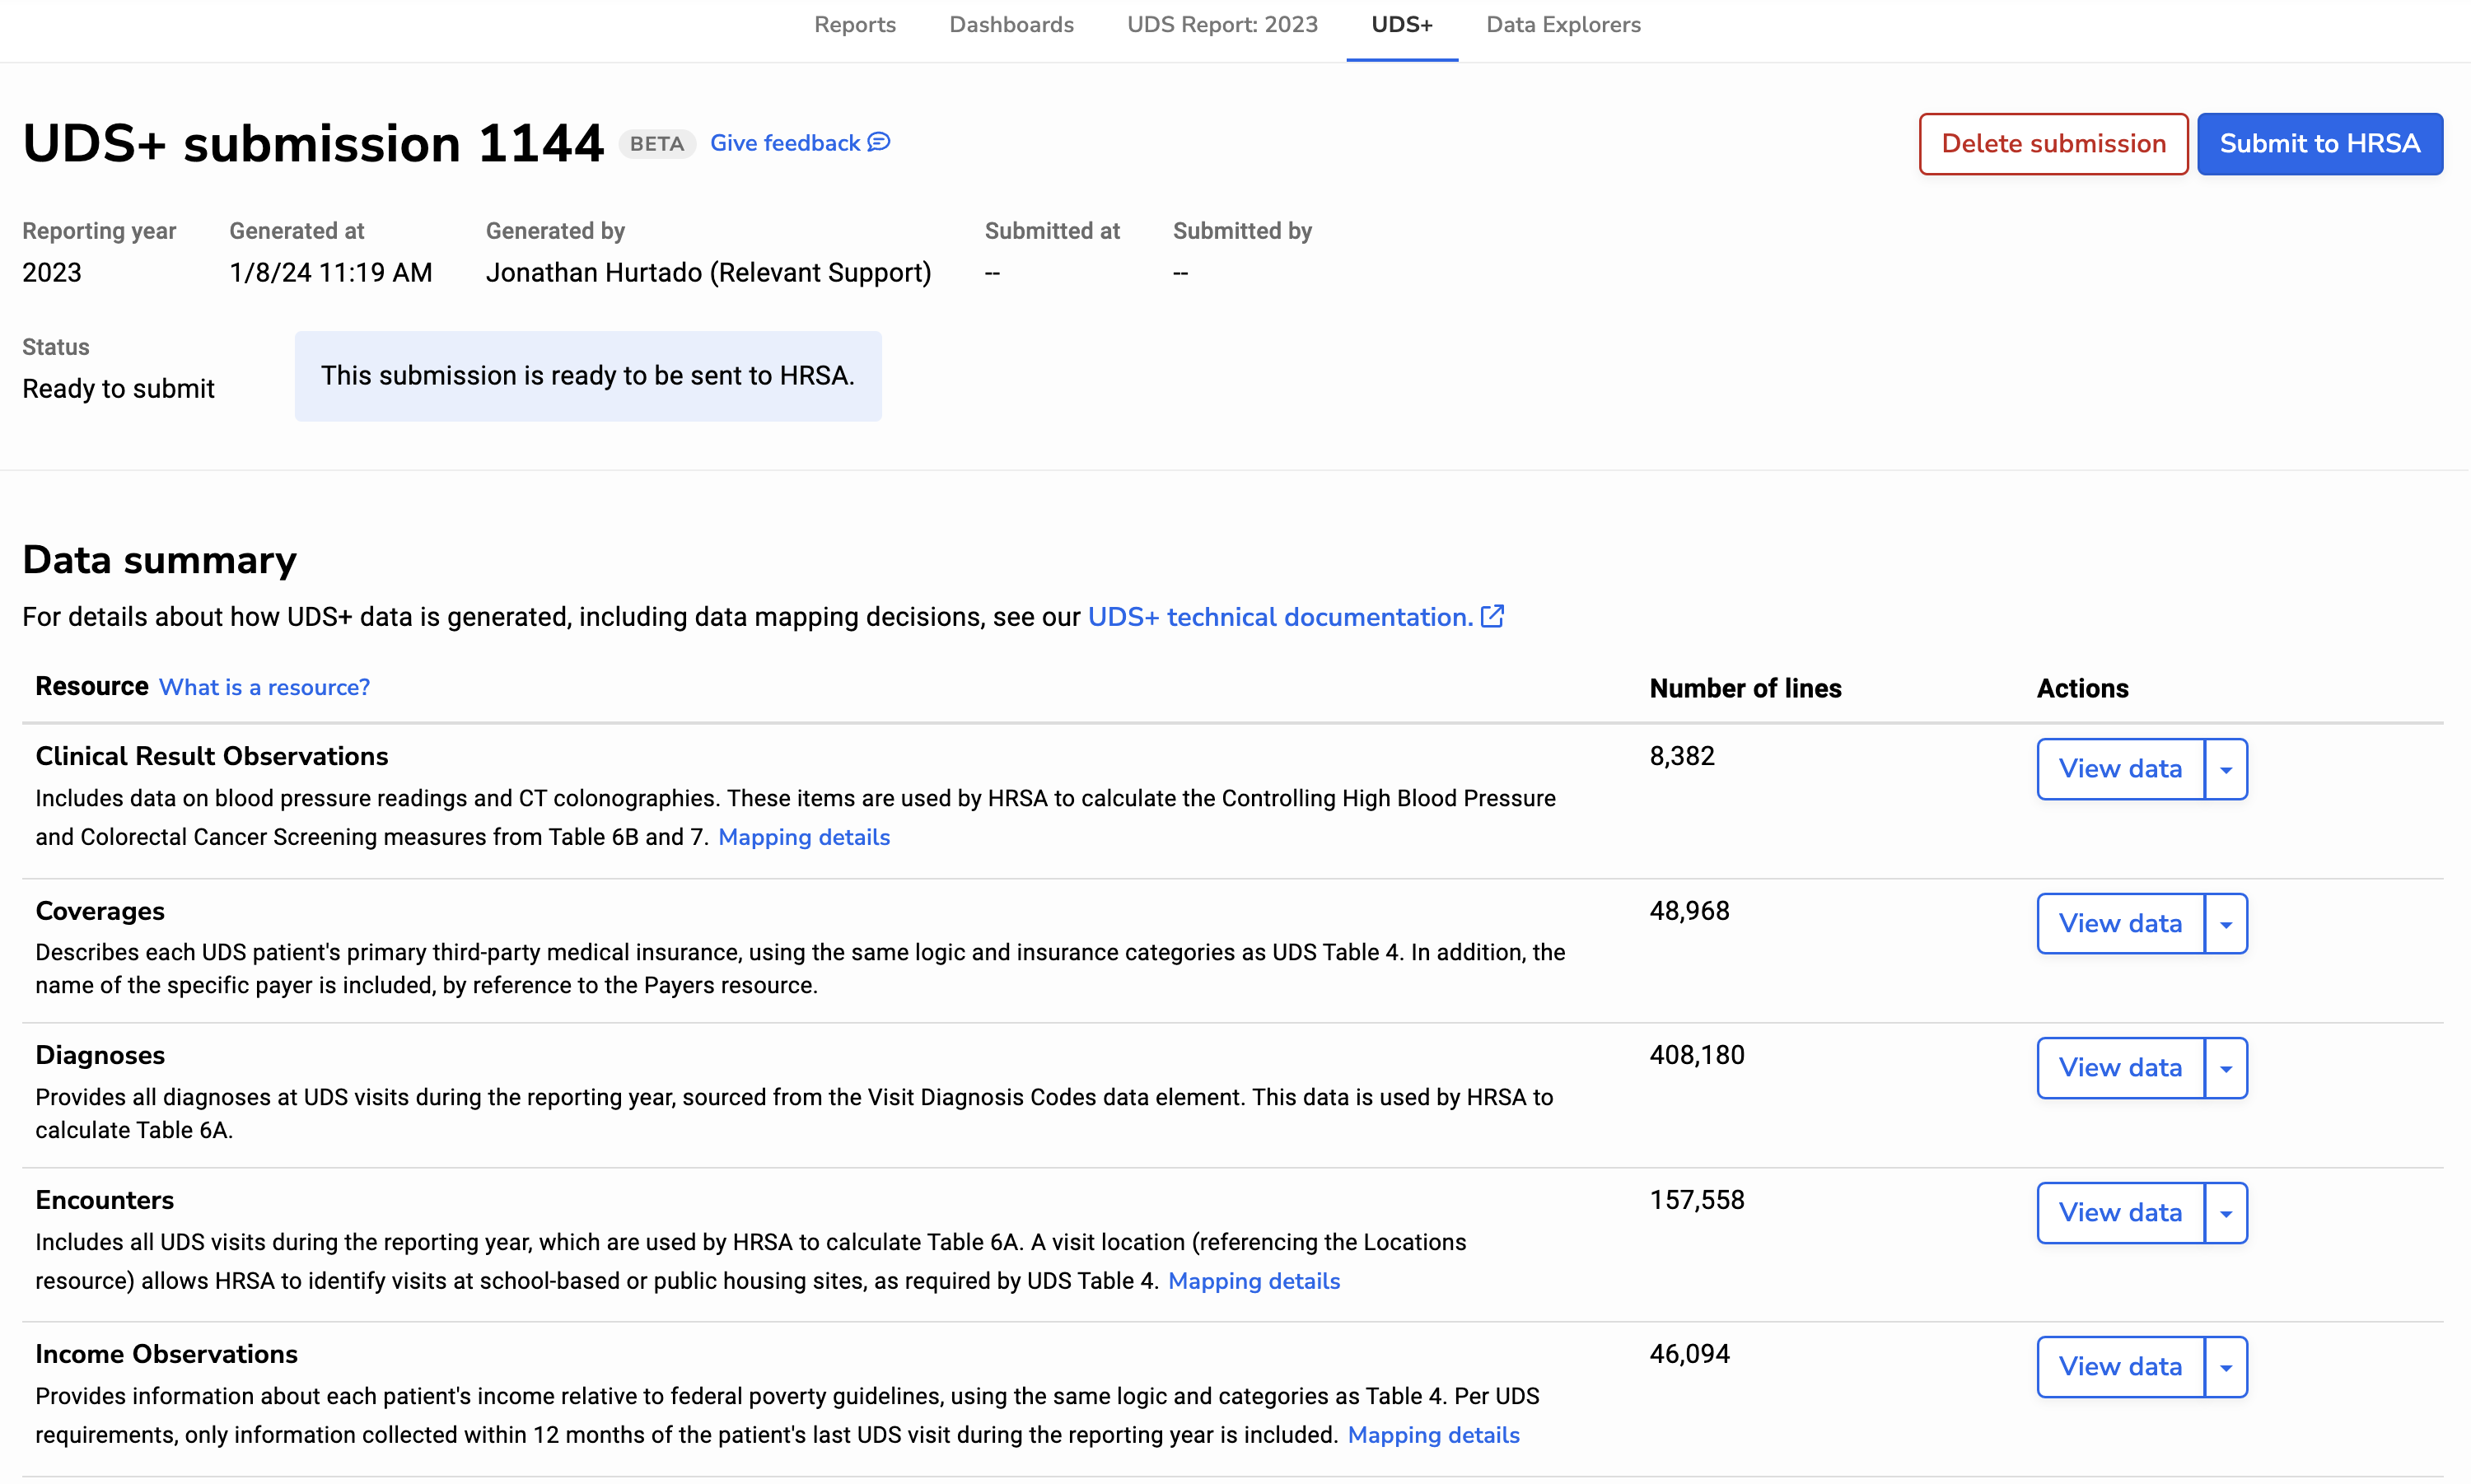The height and width of the screenshot is (1484, 2471).
Task: Expand Diagnoses View data dropdown arrow
Action: click(2226, 1068)
